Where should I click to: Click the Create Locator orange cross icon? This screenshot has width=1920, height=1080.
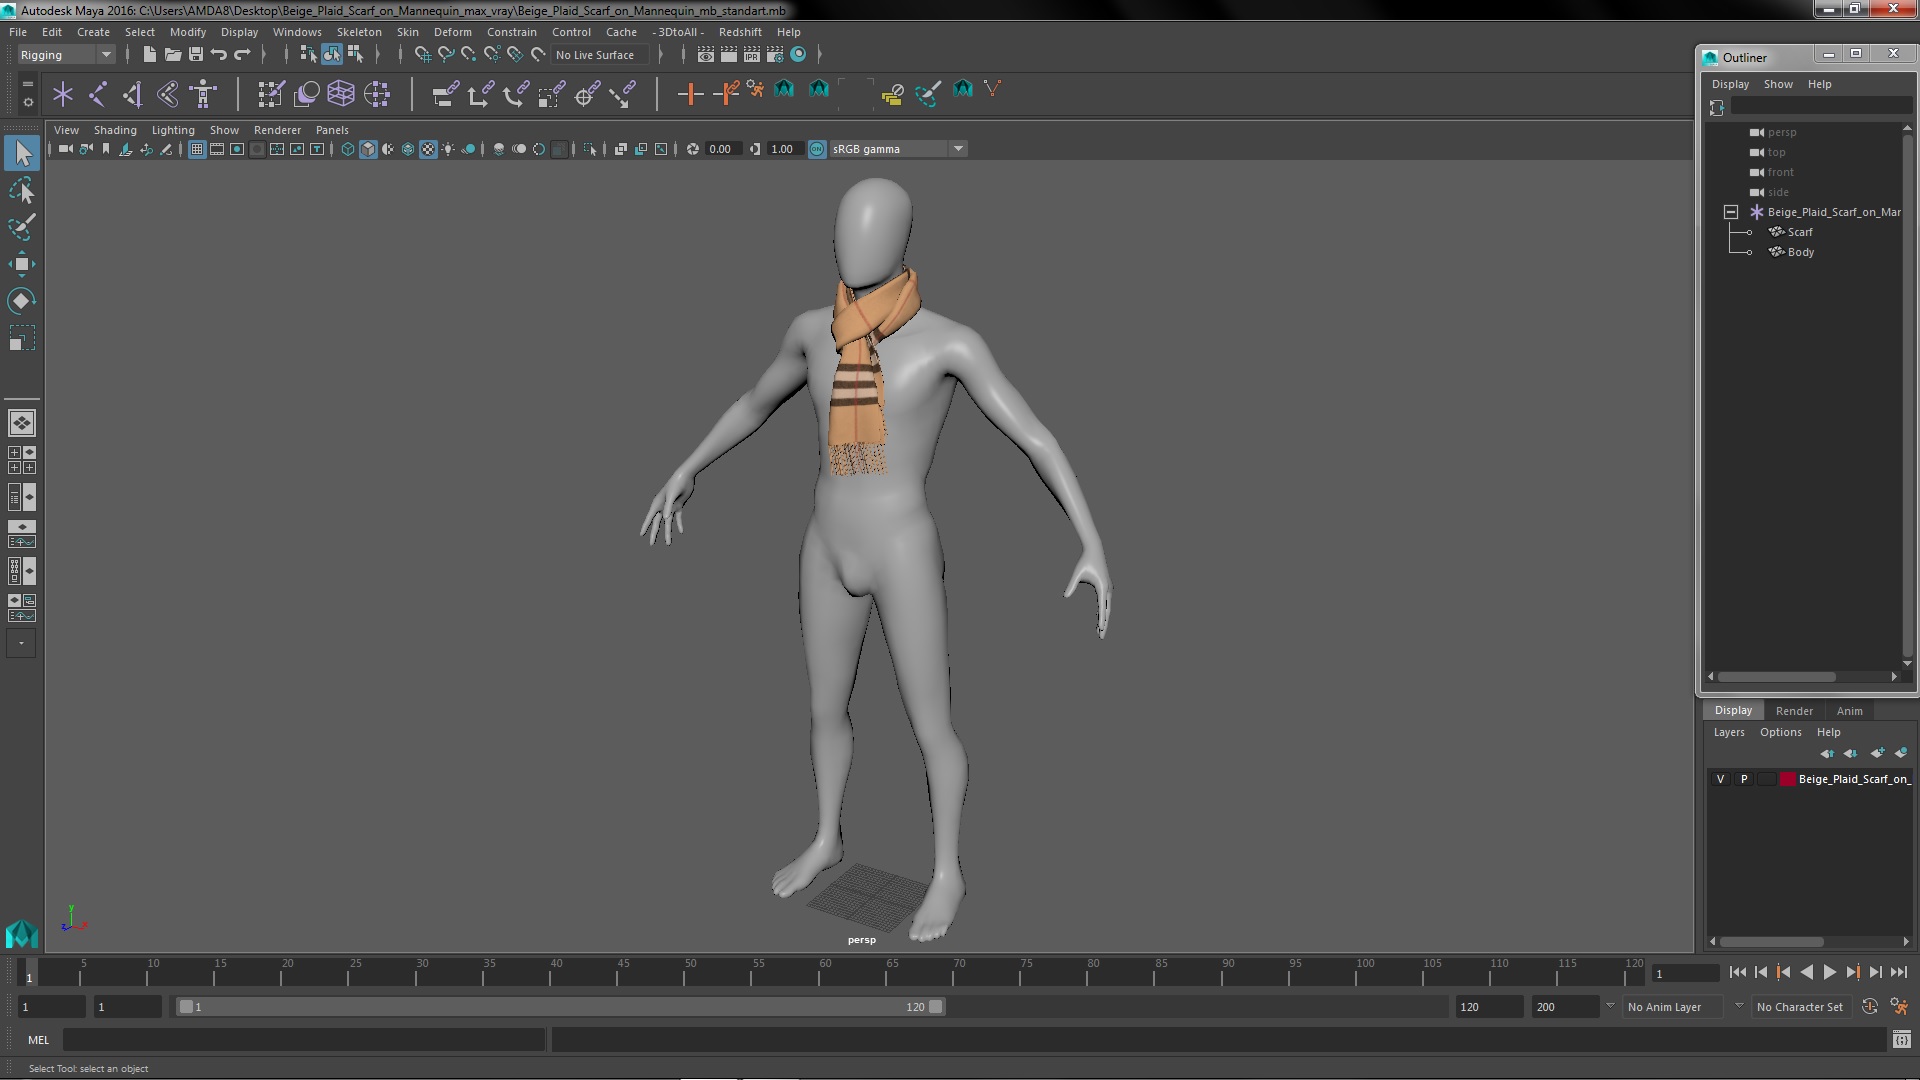point(689,94)
